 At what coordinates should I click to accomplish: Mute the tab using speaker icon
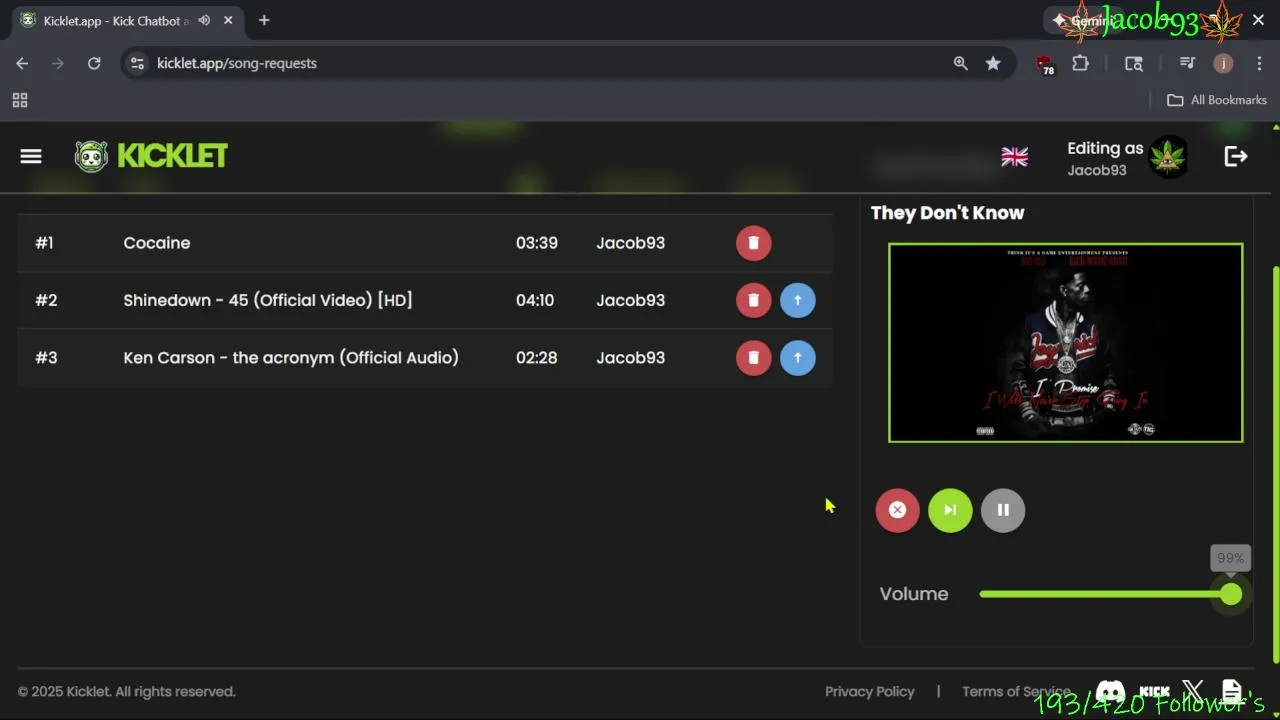(x=204, y=20)
